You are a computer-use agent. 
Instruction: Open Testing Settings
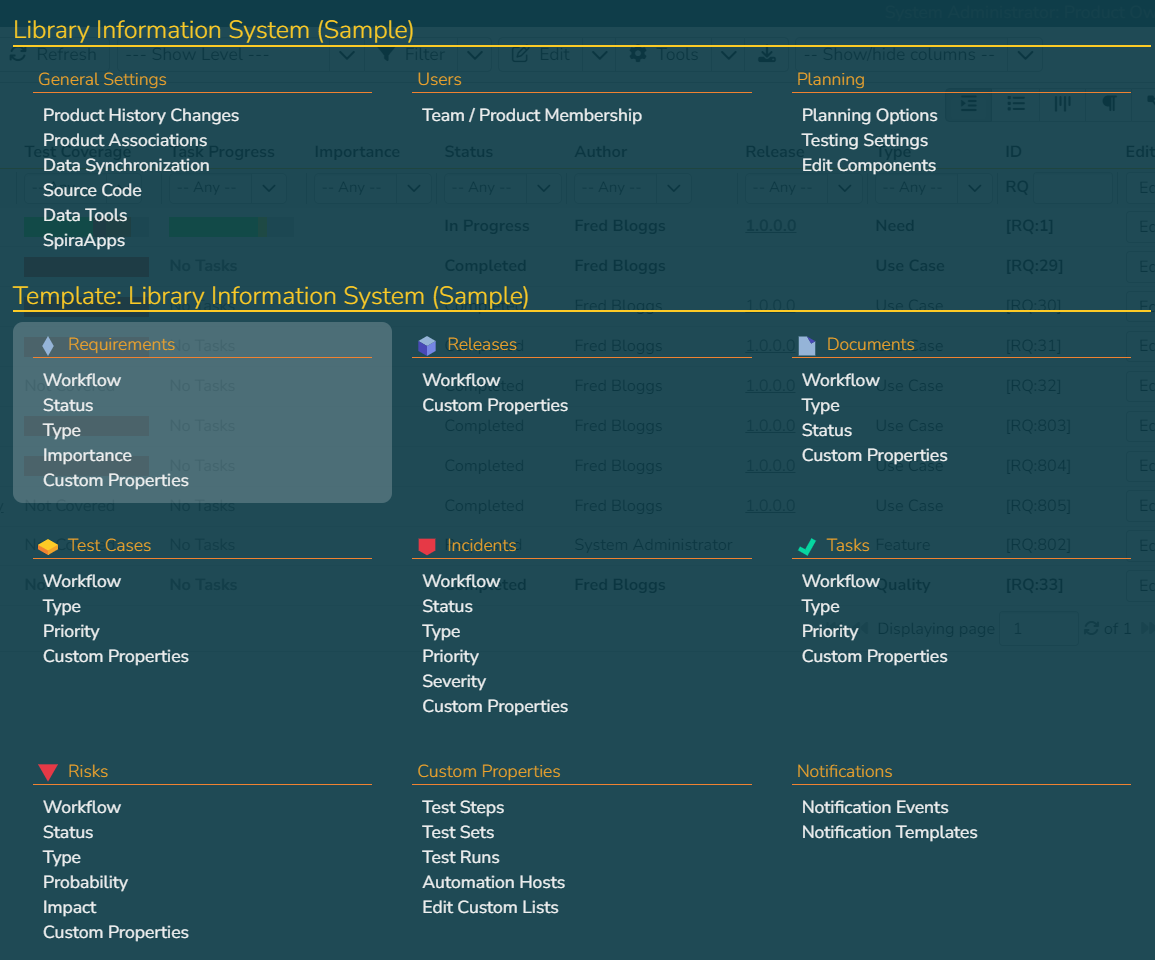click(x=865, y=140)
